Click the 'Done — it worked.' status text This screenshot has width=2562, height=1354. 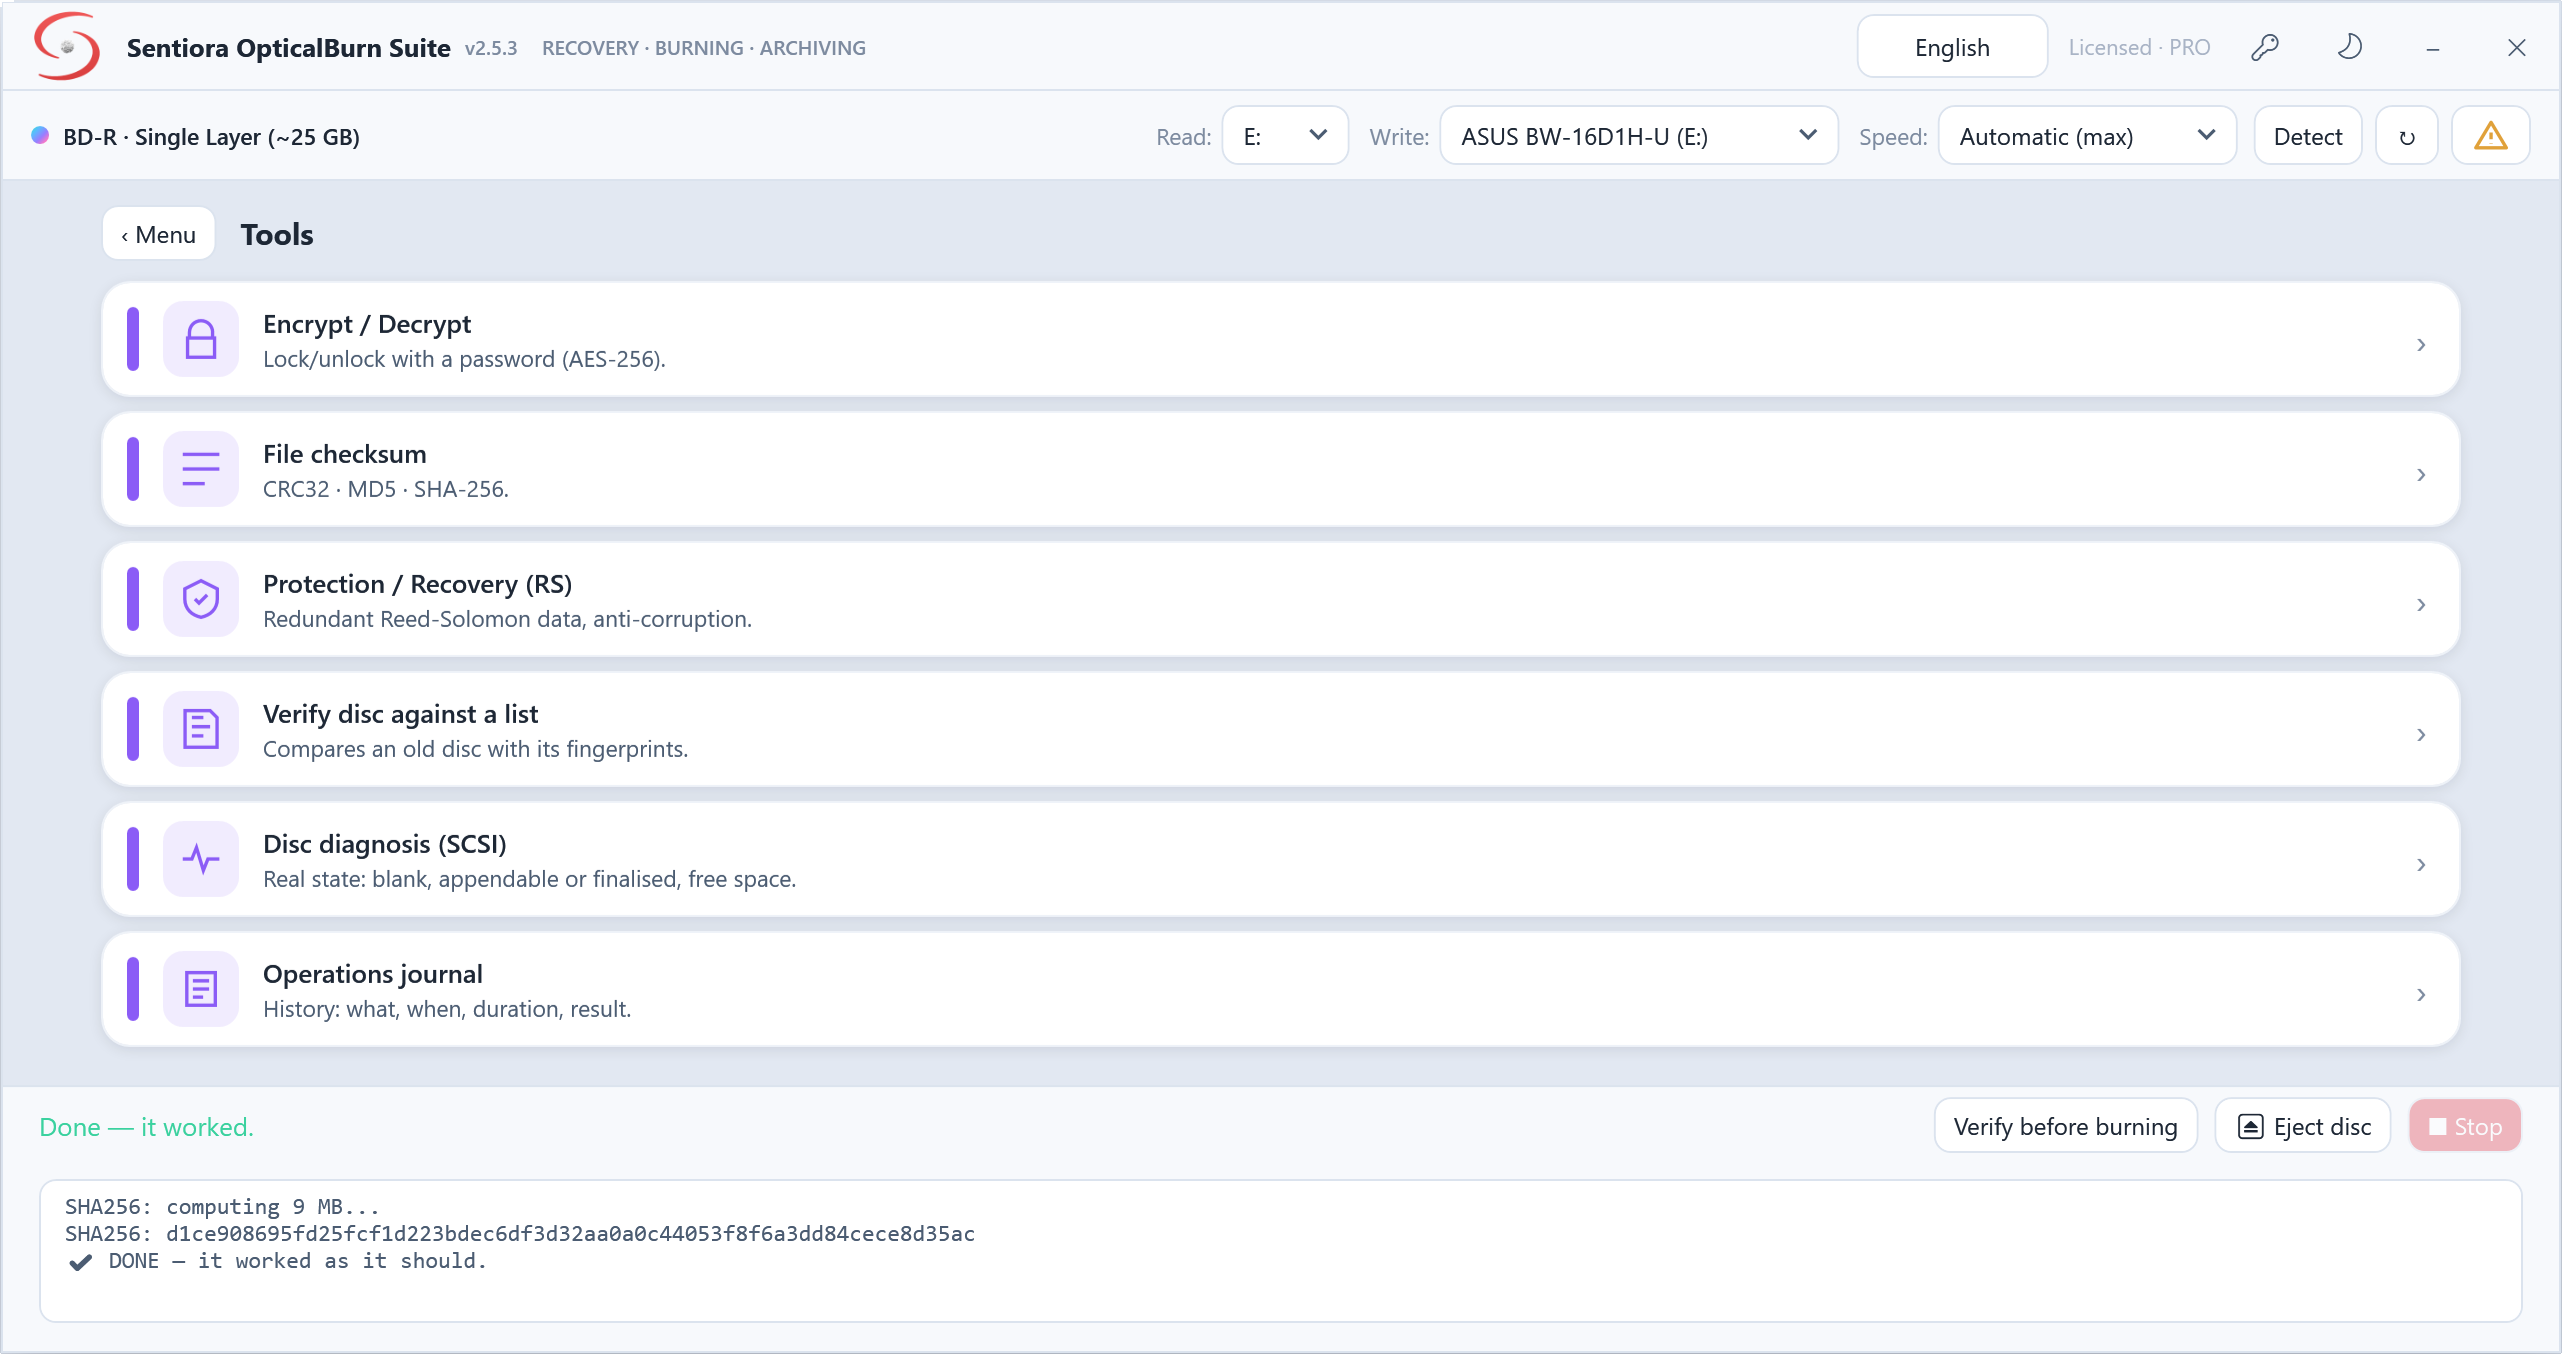click(146, 1127)
